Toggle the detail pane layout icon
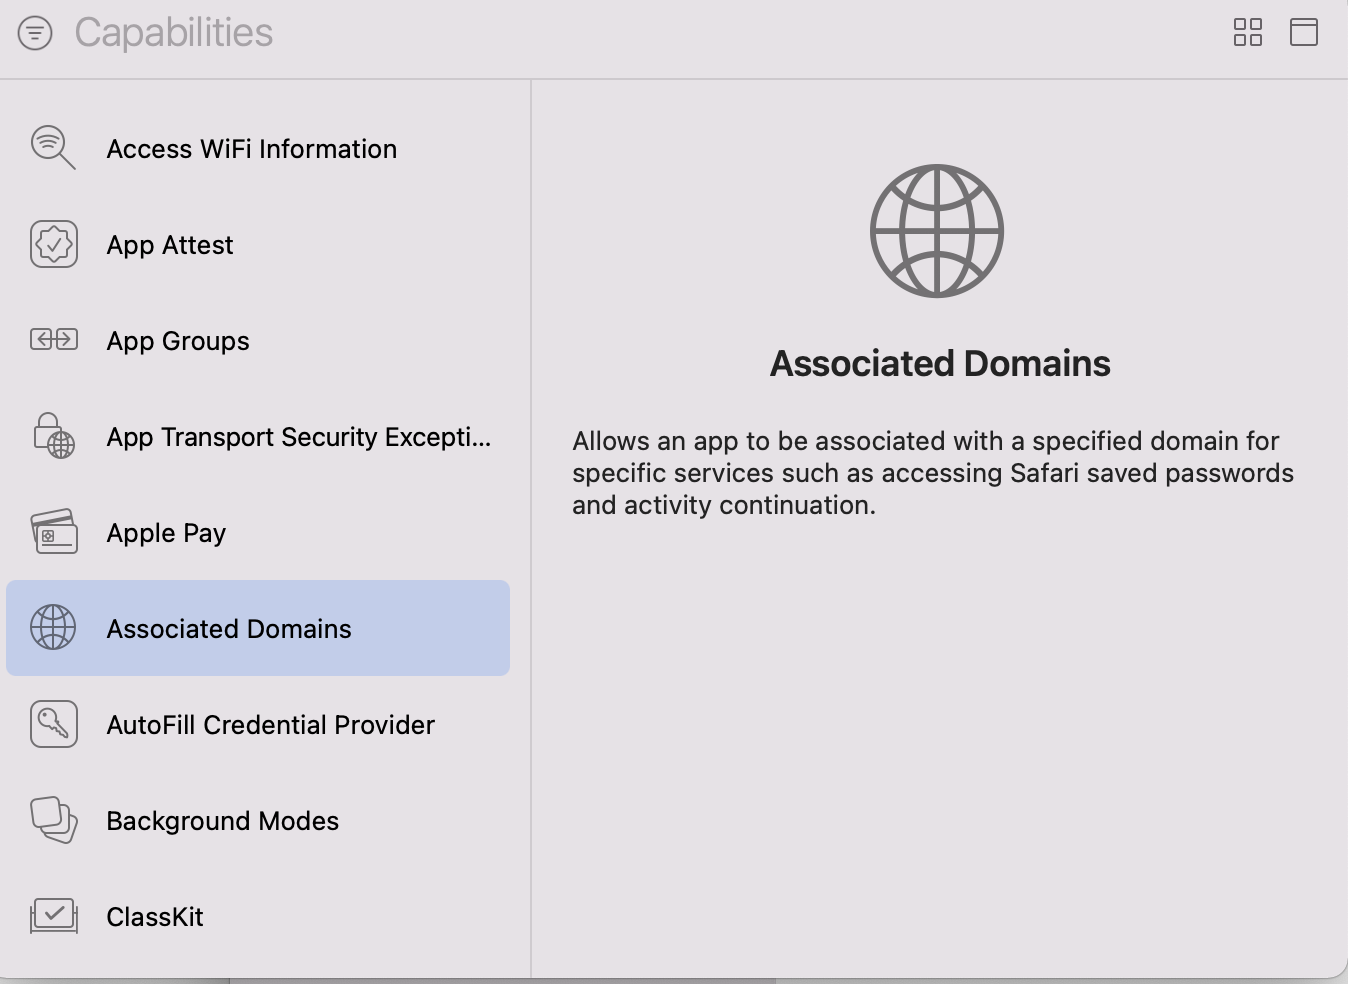This screenshot has height=984, width=1348. [1304, 32]
